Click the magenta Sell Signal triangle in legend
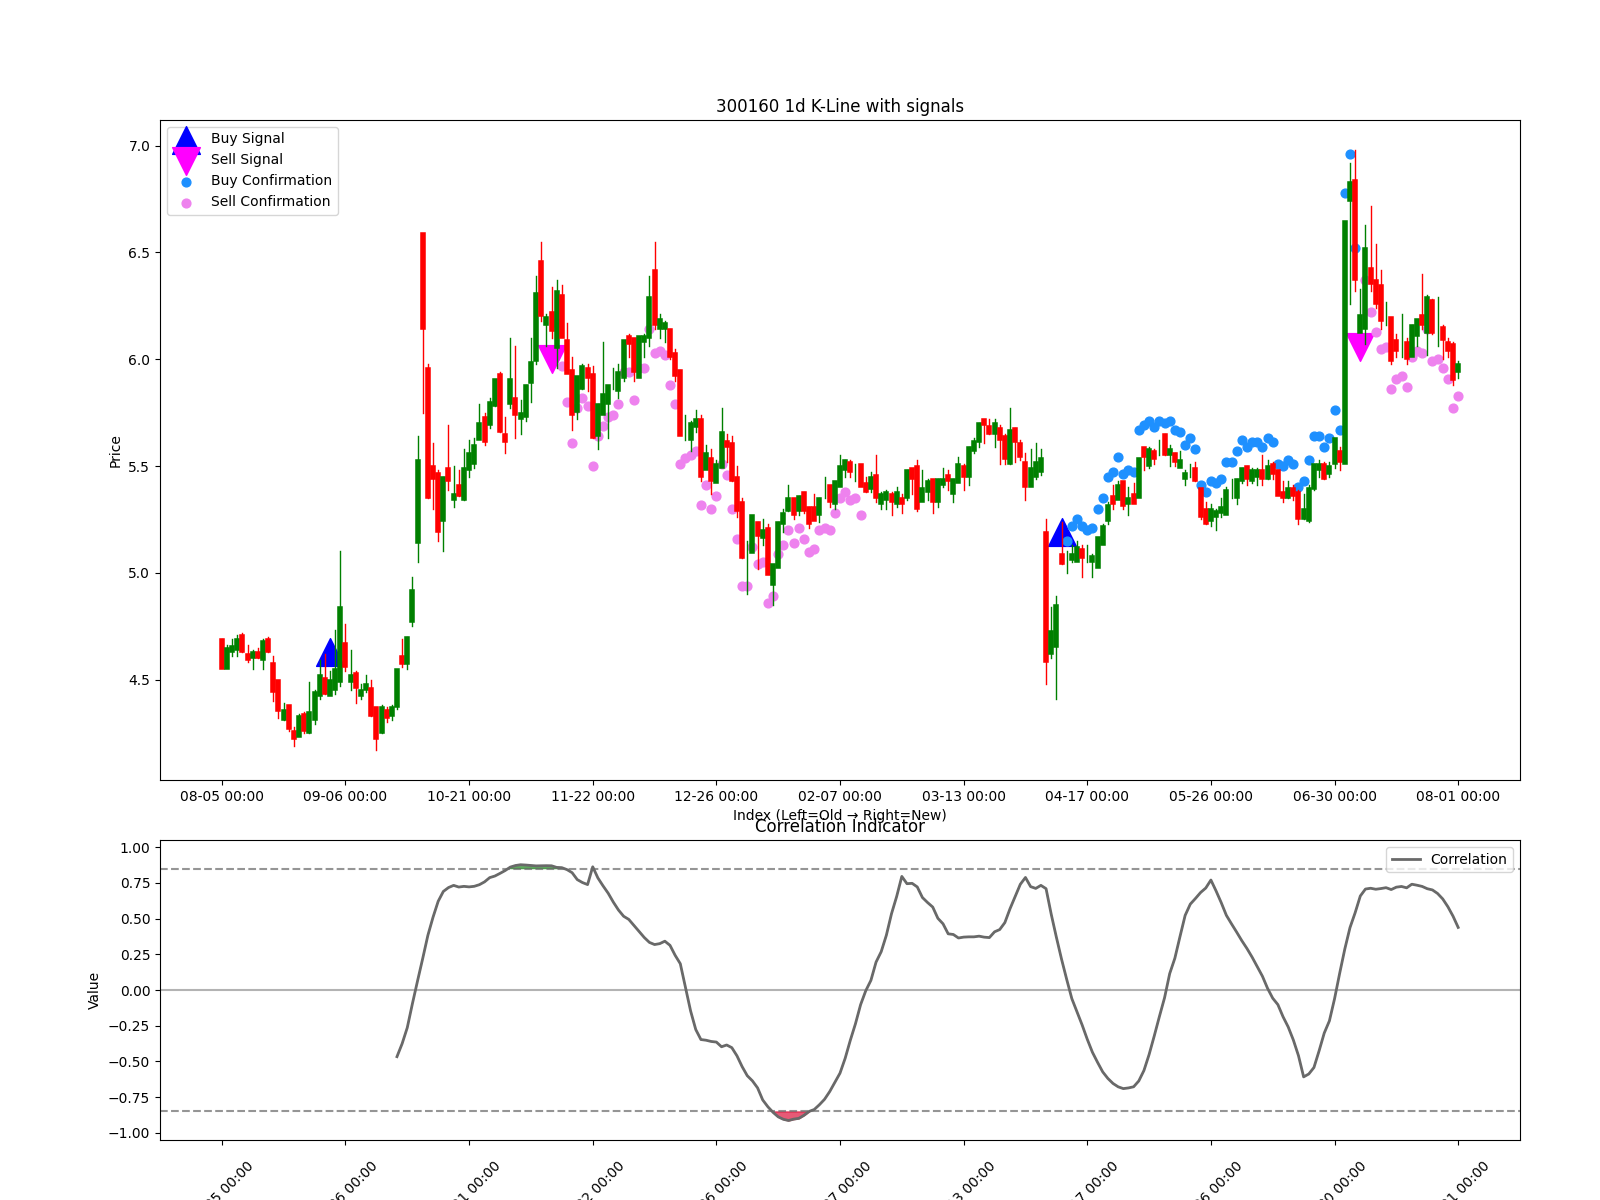 point(186,161)
